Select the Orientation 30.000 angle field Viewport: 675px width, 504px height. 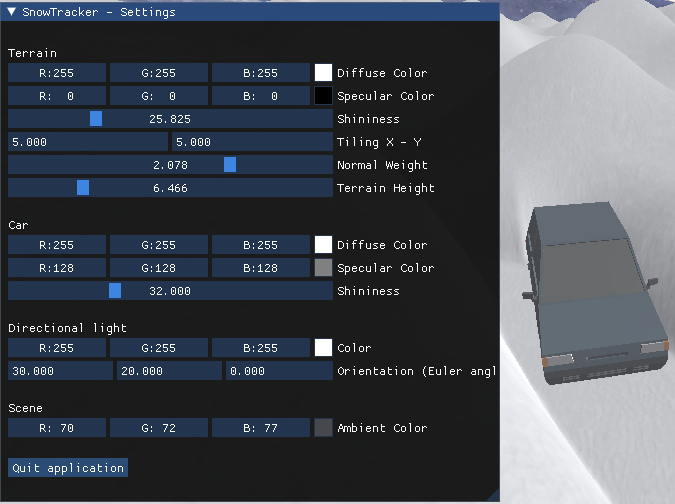coord(60,371)
